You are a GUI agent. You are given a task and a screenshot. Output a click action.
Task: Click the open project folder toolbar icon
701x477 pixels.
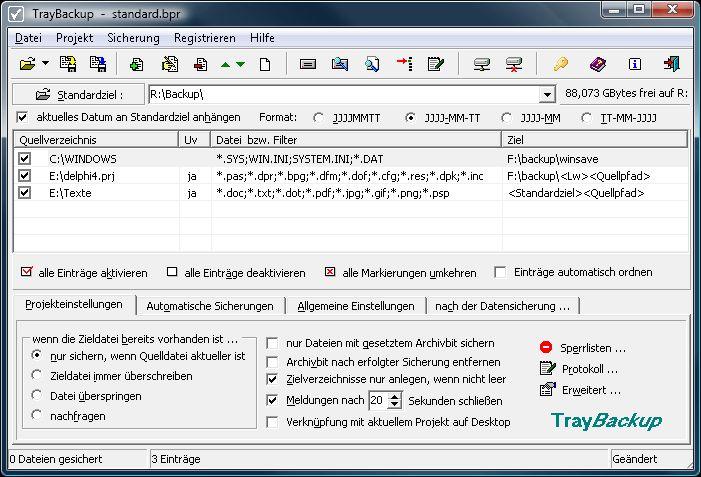(x=28, y=65)
